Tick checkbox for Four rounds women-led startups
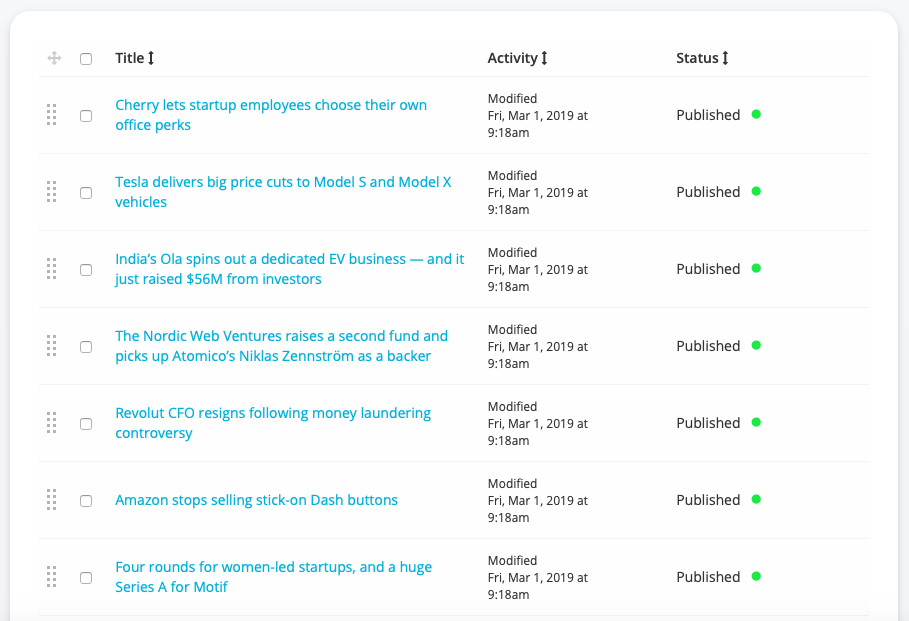 click(x=86, y=578)
